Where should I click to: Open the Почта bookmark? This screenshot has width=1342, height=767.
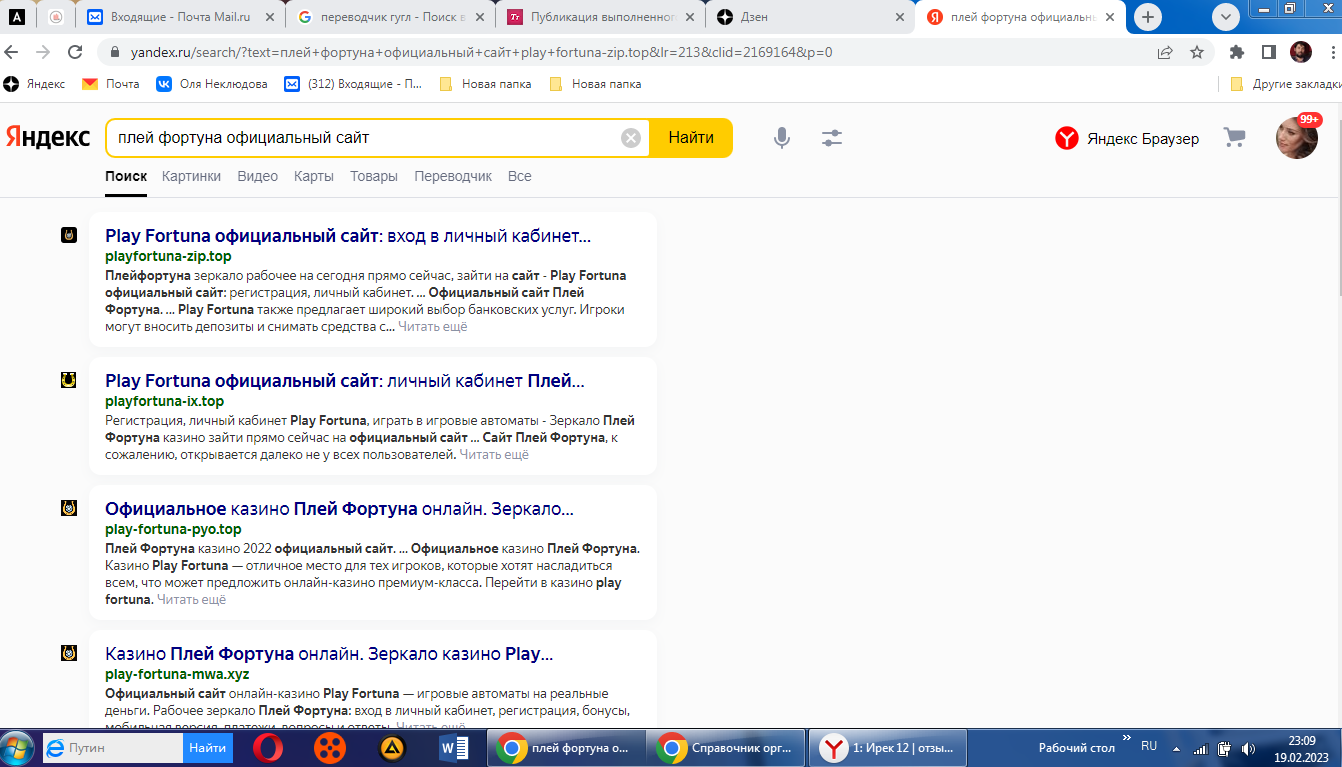click(111, 84)
